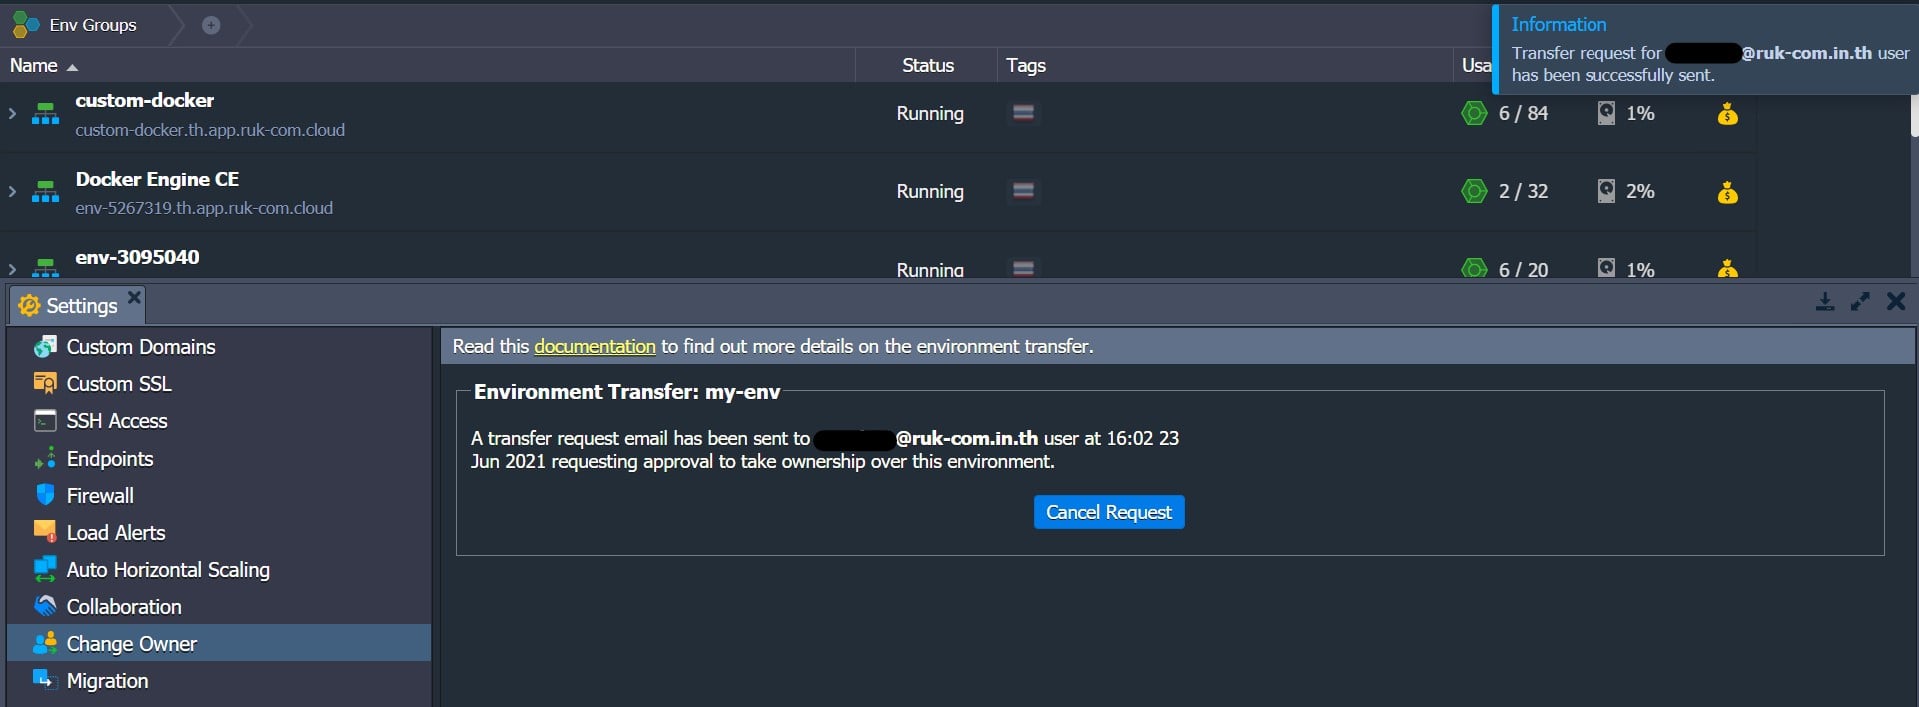1919x707 pixels.
Task: Select the Docker Engine CE environment icon
Action: (45, 191)
